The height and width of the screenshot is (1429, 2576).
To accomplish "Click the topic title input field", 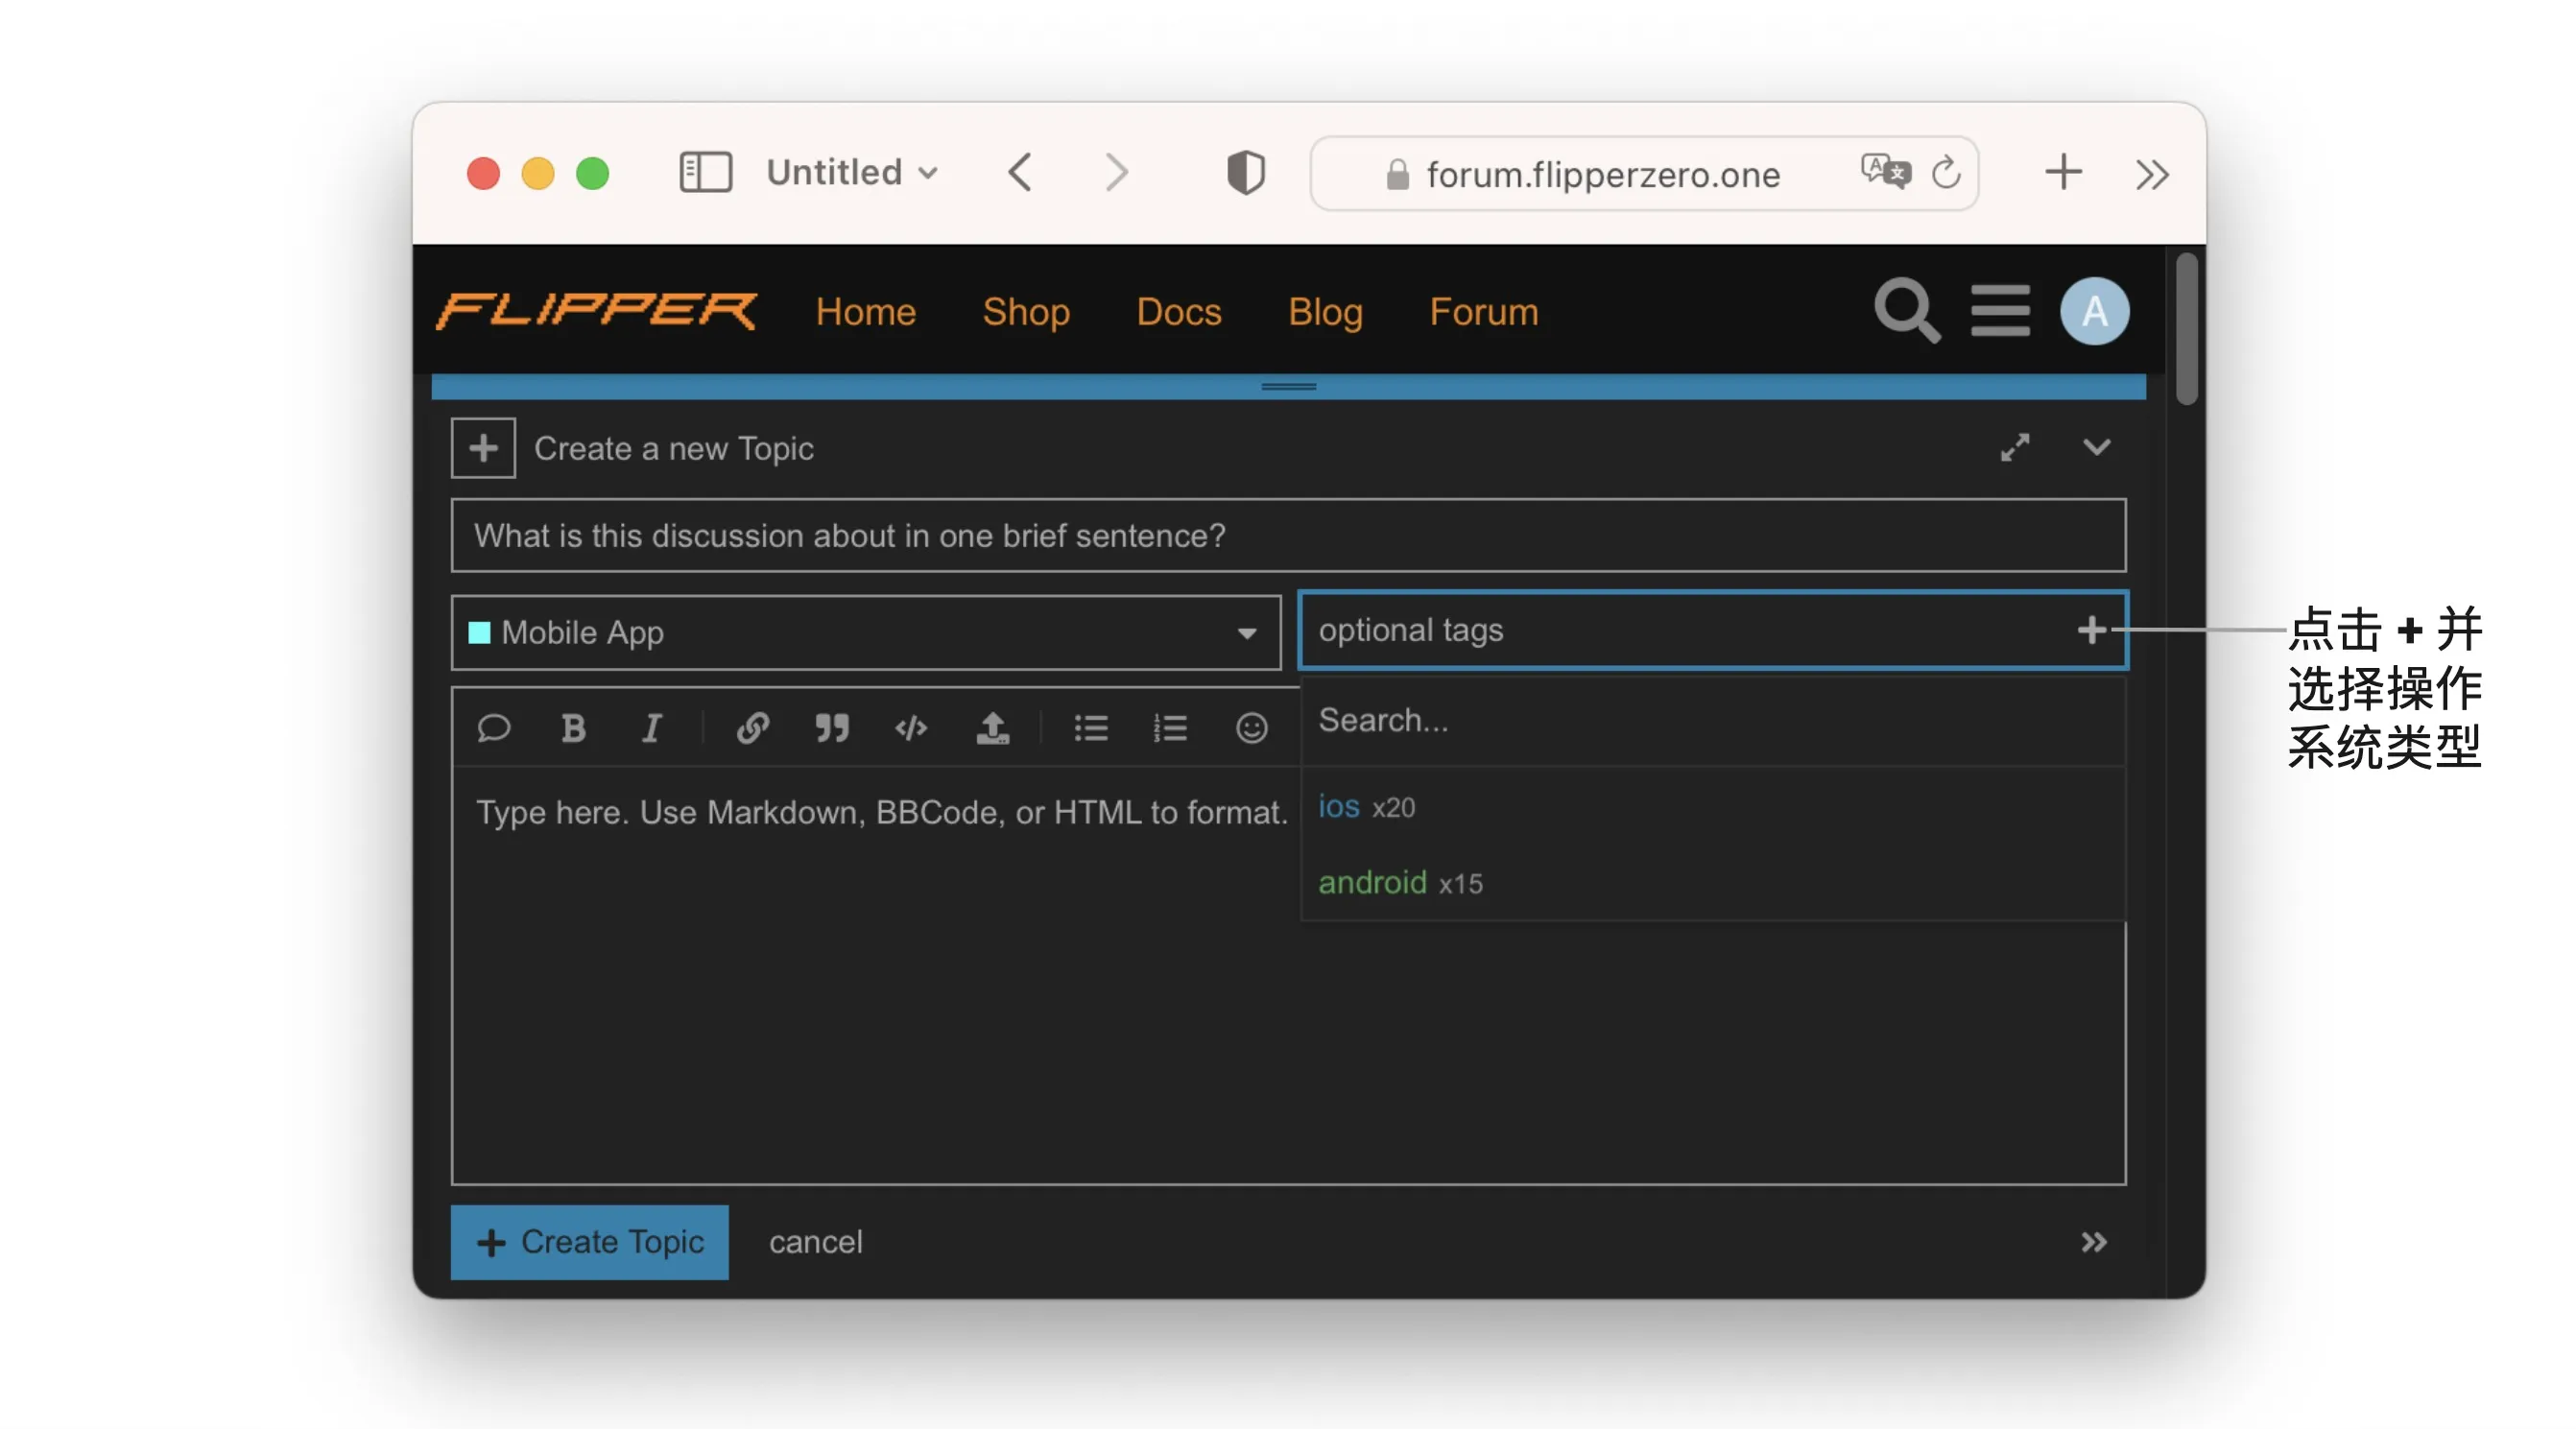I will 1288,536.
